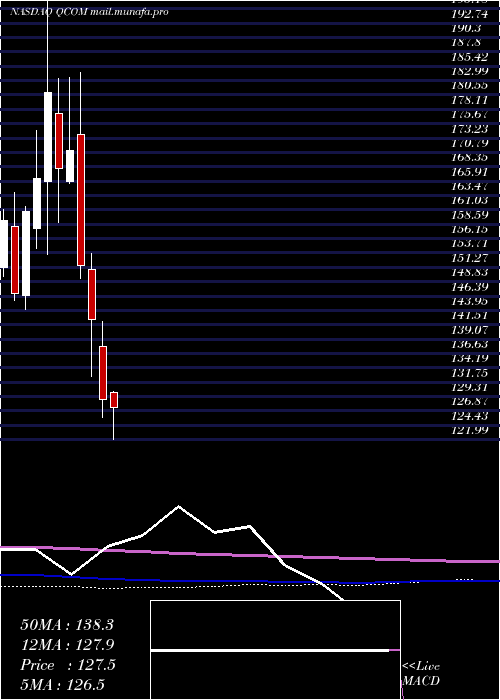Select the 126.87 axis label
The width and height of the screenshot is (500, 700).
click(470, 401)
